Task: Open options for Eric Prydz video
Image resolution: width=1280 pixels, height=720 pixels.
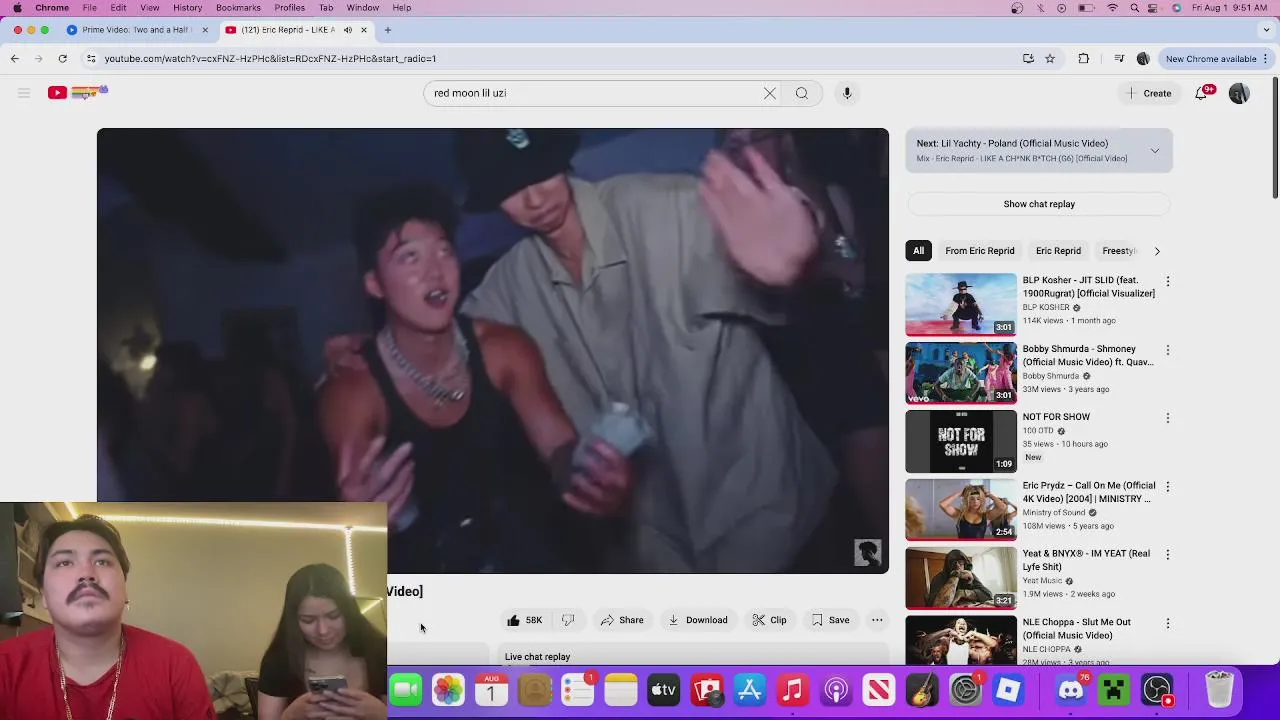Action: tap(1167, 486)
